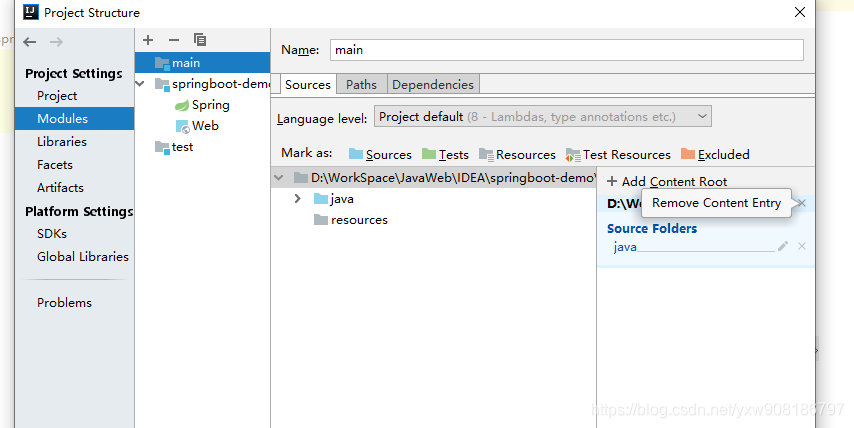The image size is (854, 428).
Task: Open Global Libraries settings
Action: pyautogui.click(x=83, y=256)
